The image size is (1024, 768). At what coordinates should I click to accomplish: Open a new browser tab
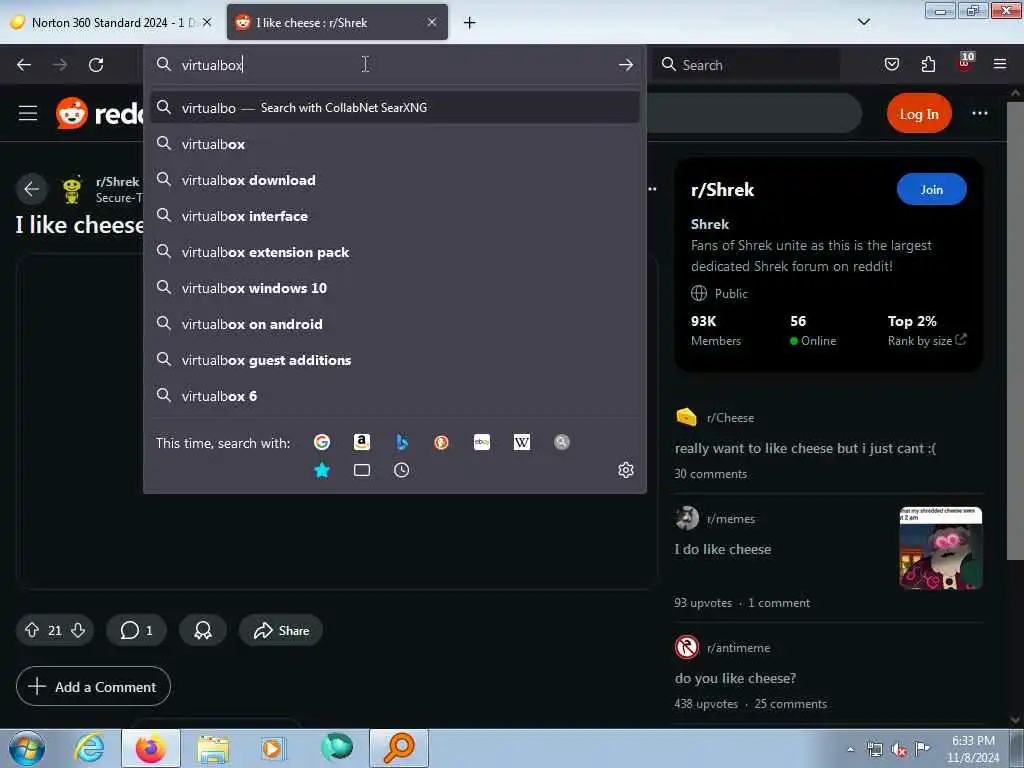[x=470, y=23]
